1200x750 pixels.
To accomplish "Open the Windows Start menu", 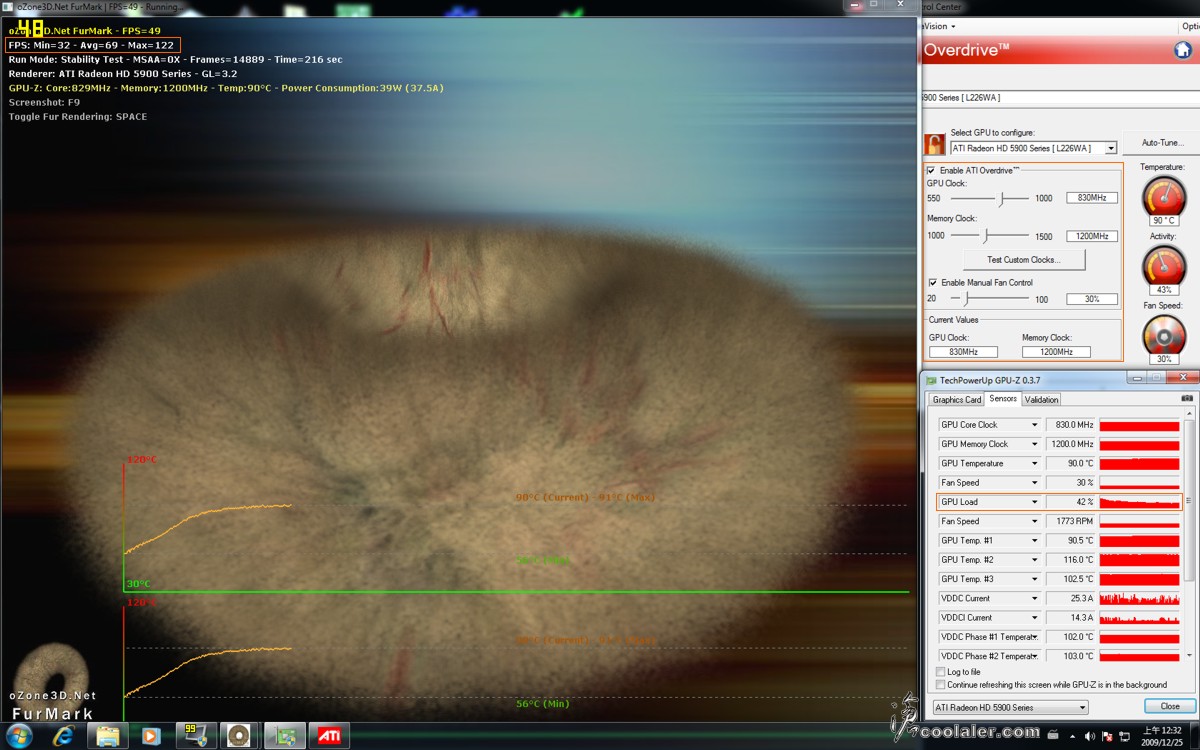I will (19, 736).
